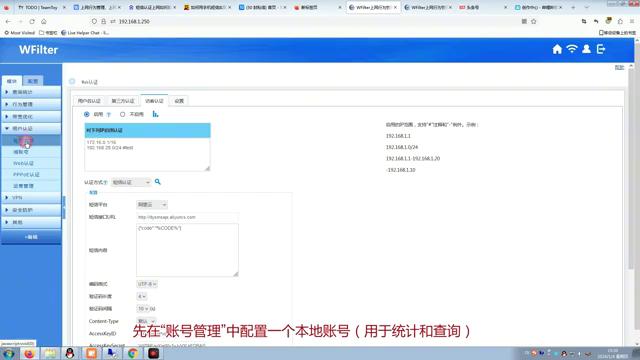Expand the last sidebar section

(x=31, y=222)
